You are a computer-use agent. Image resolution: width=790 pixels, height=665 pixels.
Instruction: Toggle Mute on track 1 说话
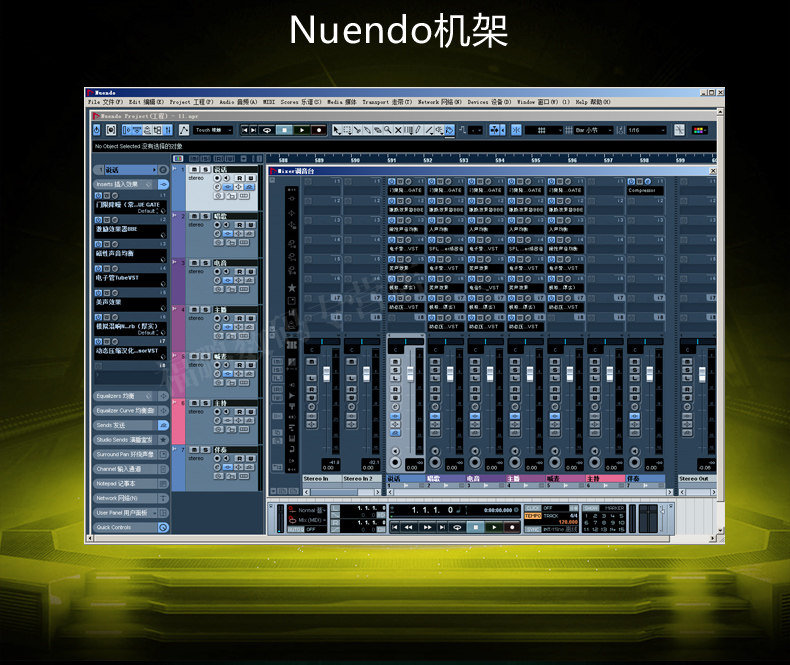coord(194,169)
